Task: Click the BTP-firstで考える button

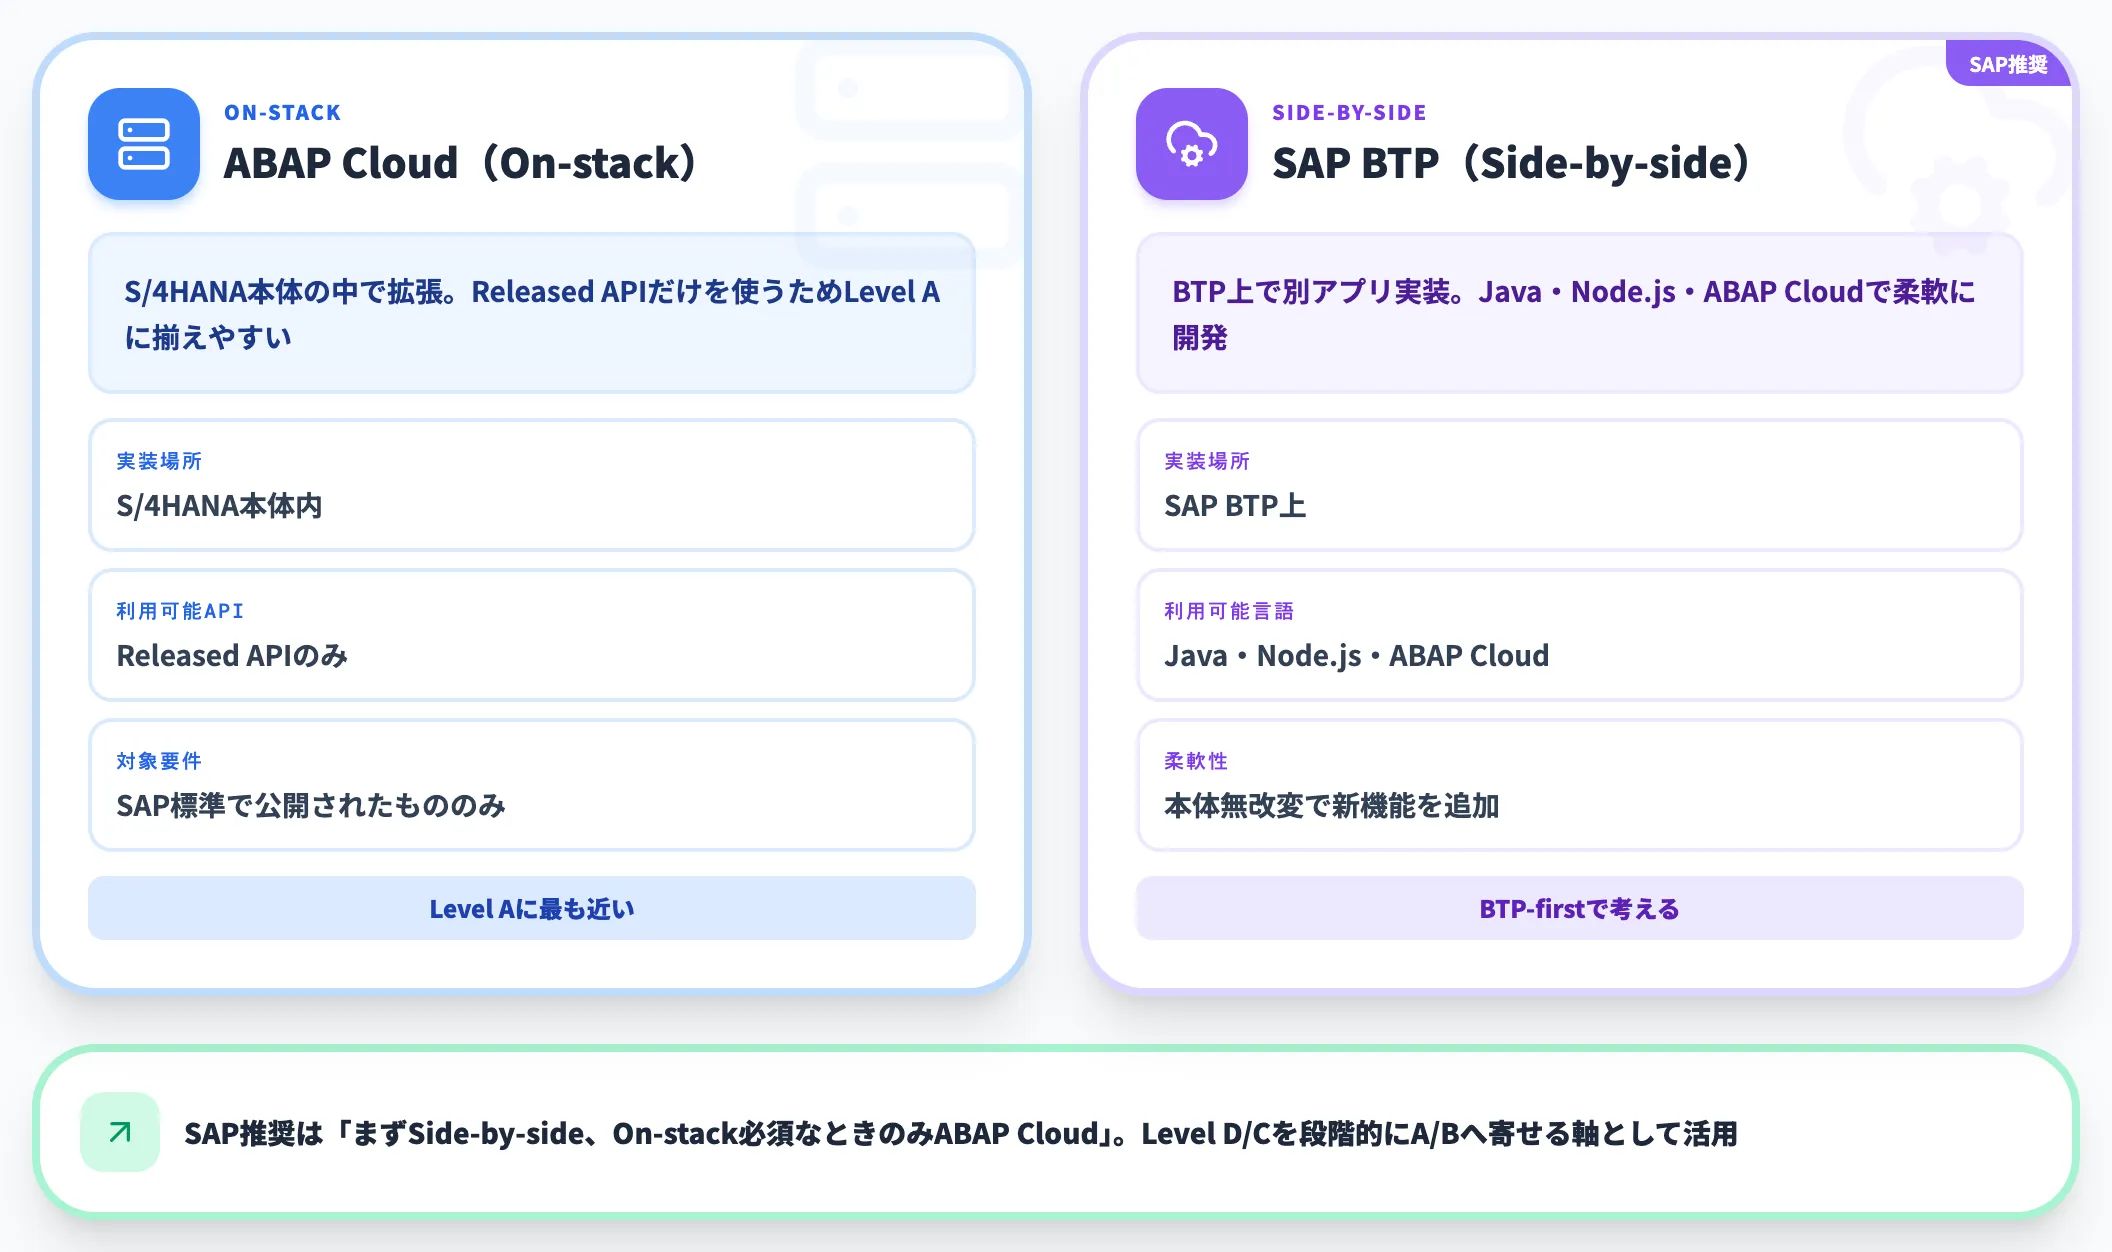Action: [1580, 908]
